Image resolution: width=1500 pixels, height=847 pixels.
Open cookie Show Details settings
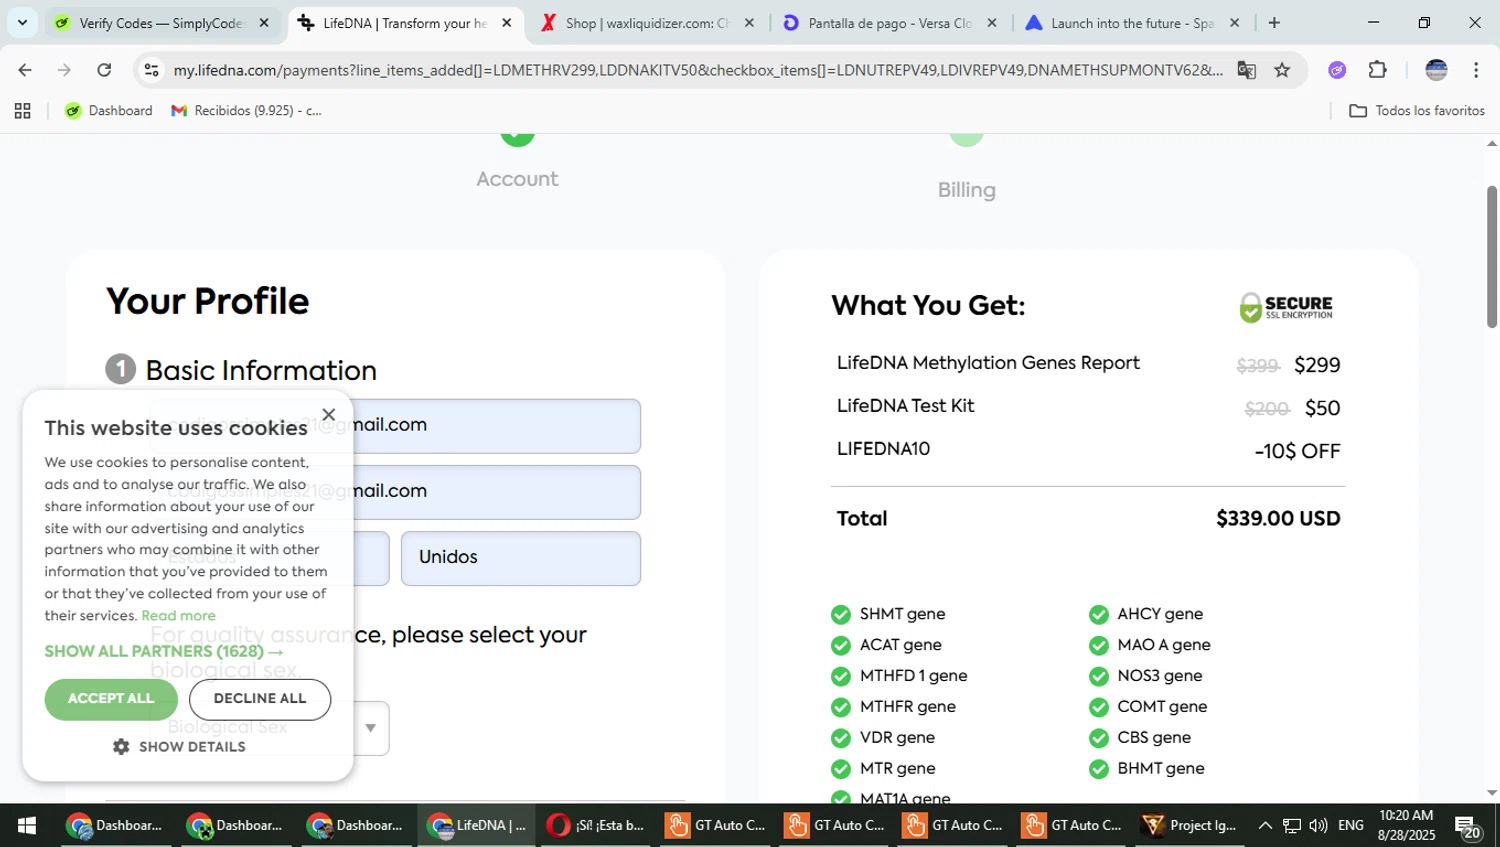[x=179, y=747]
